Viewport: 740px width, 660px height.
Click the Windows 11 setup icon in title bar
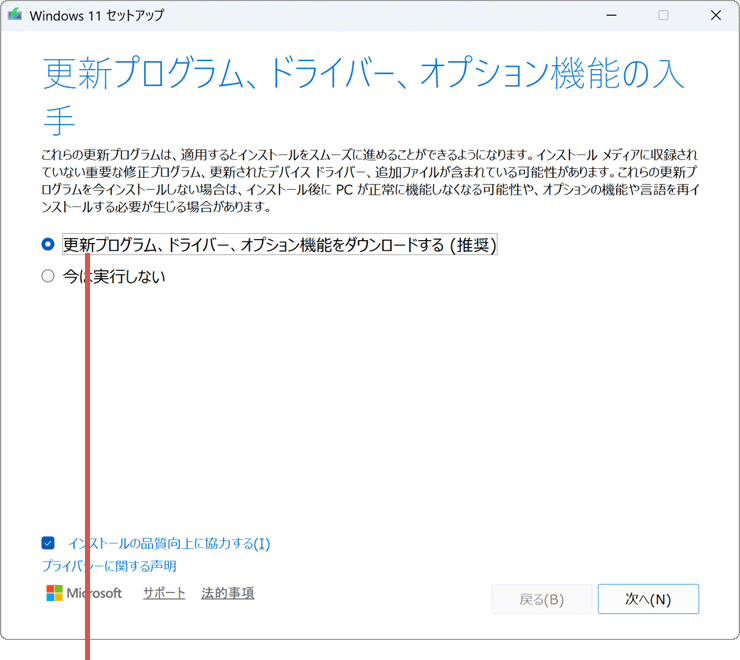(x=15, y=15)
